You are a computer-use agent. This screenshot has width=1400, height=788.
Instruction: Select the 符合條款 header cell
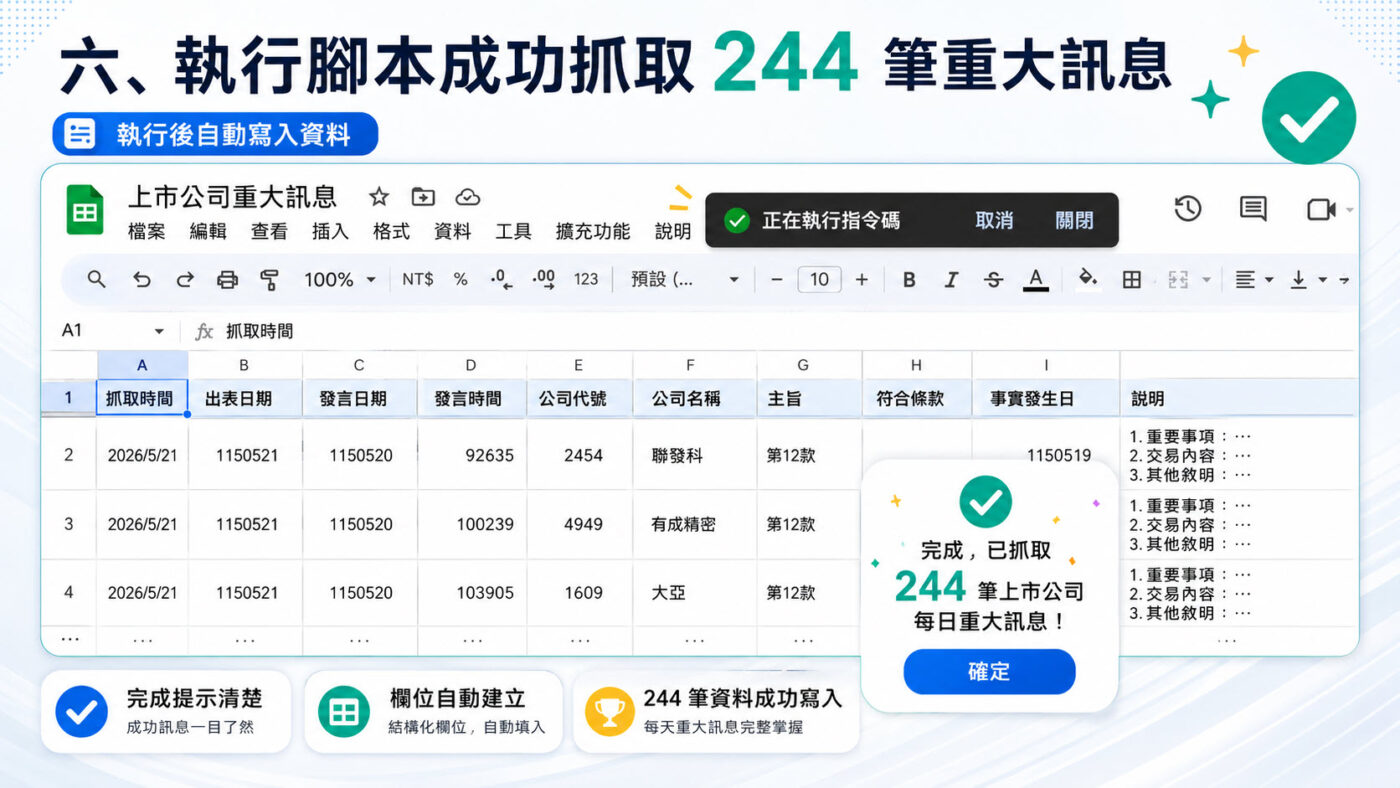click(915, 398)
